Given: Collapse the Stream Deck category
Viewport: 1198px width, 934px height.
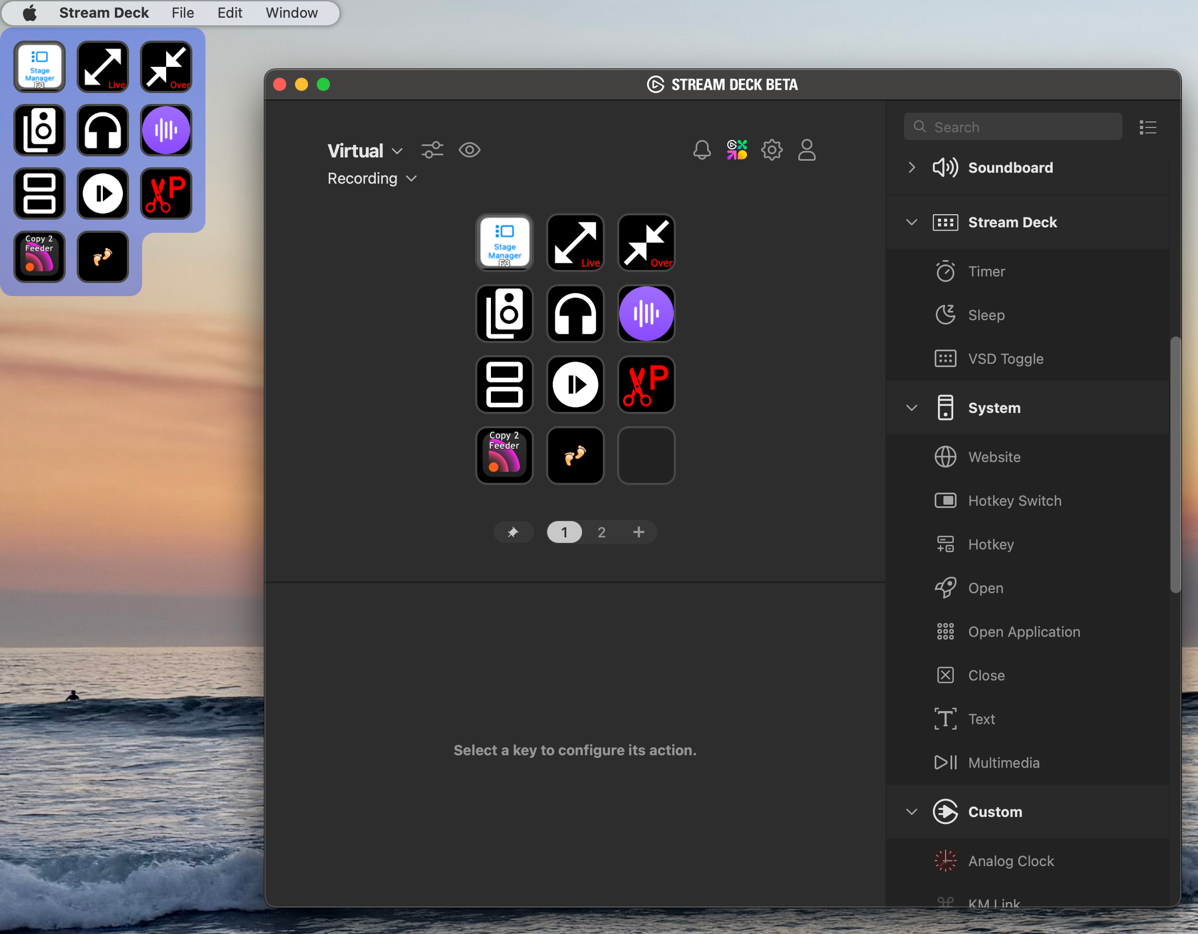Looking at the screenshot, I should point(911,222).
